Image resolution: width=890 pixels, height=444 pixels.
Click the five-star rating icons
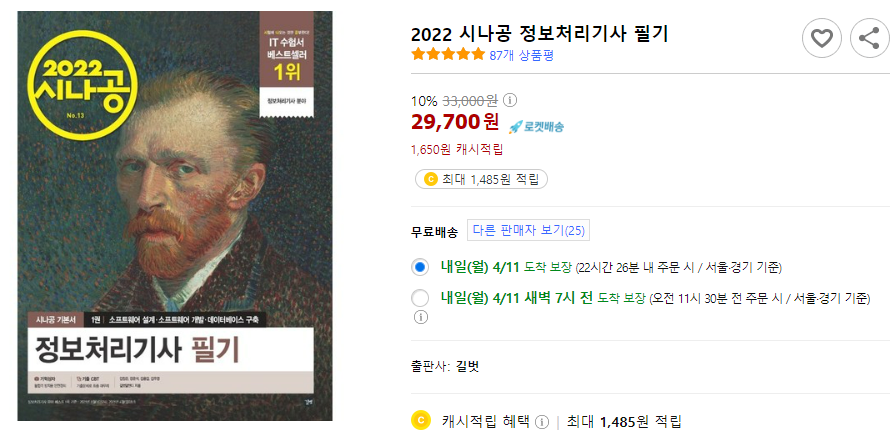448,55
